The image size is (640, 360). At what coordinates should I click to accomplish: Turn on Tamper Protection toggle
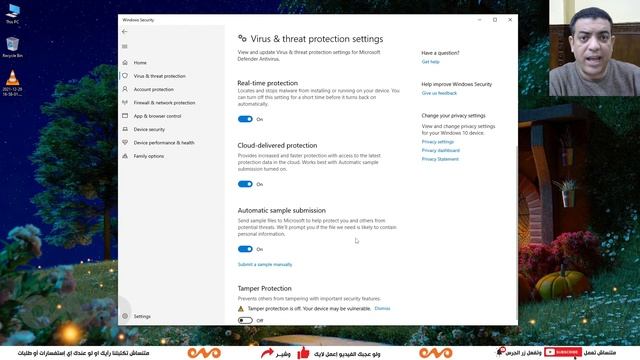245,320
